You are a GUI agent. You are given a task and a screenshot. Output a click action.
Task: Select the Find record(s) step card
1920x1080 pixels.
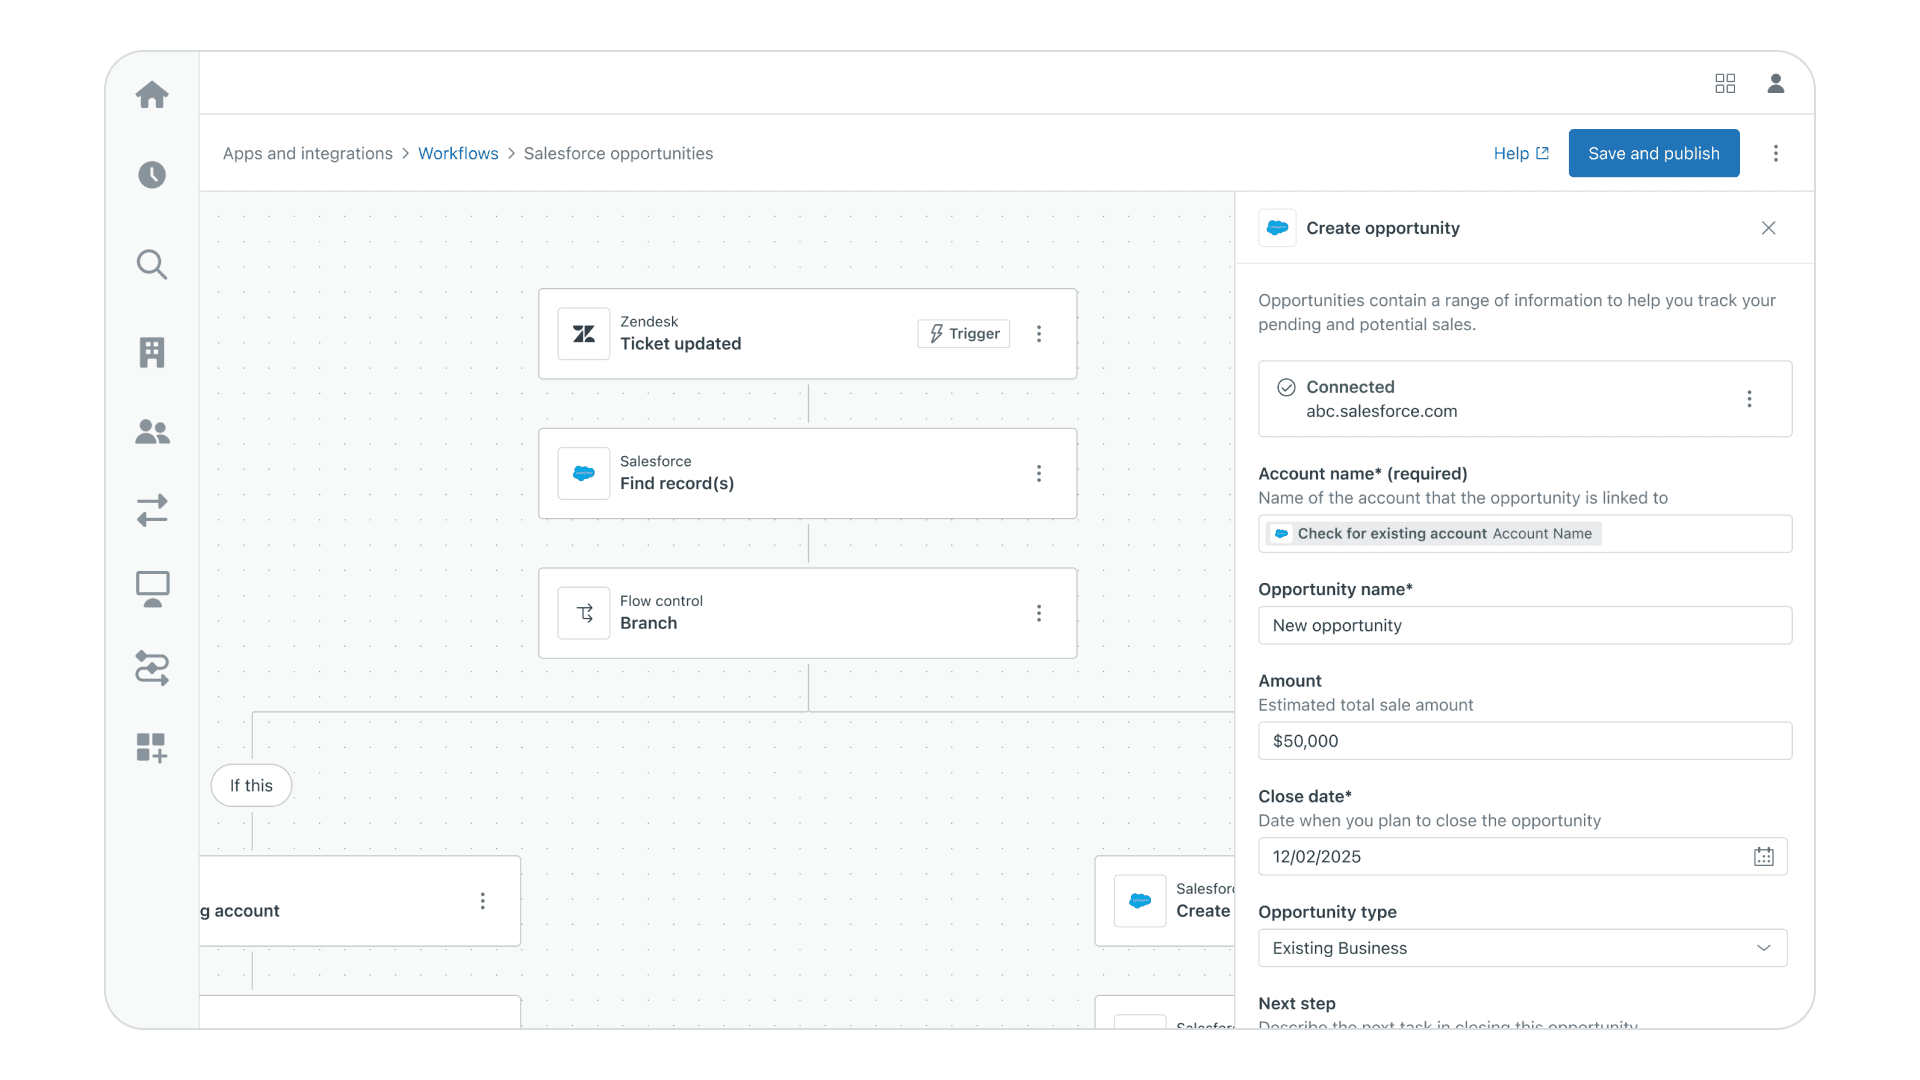807,474
